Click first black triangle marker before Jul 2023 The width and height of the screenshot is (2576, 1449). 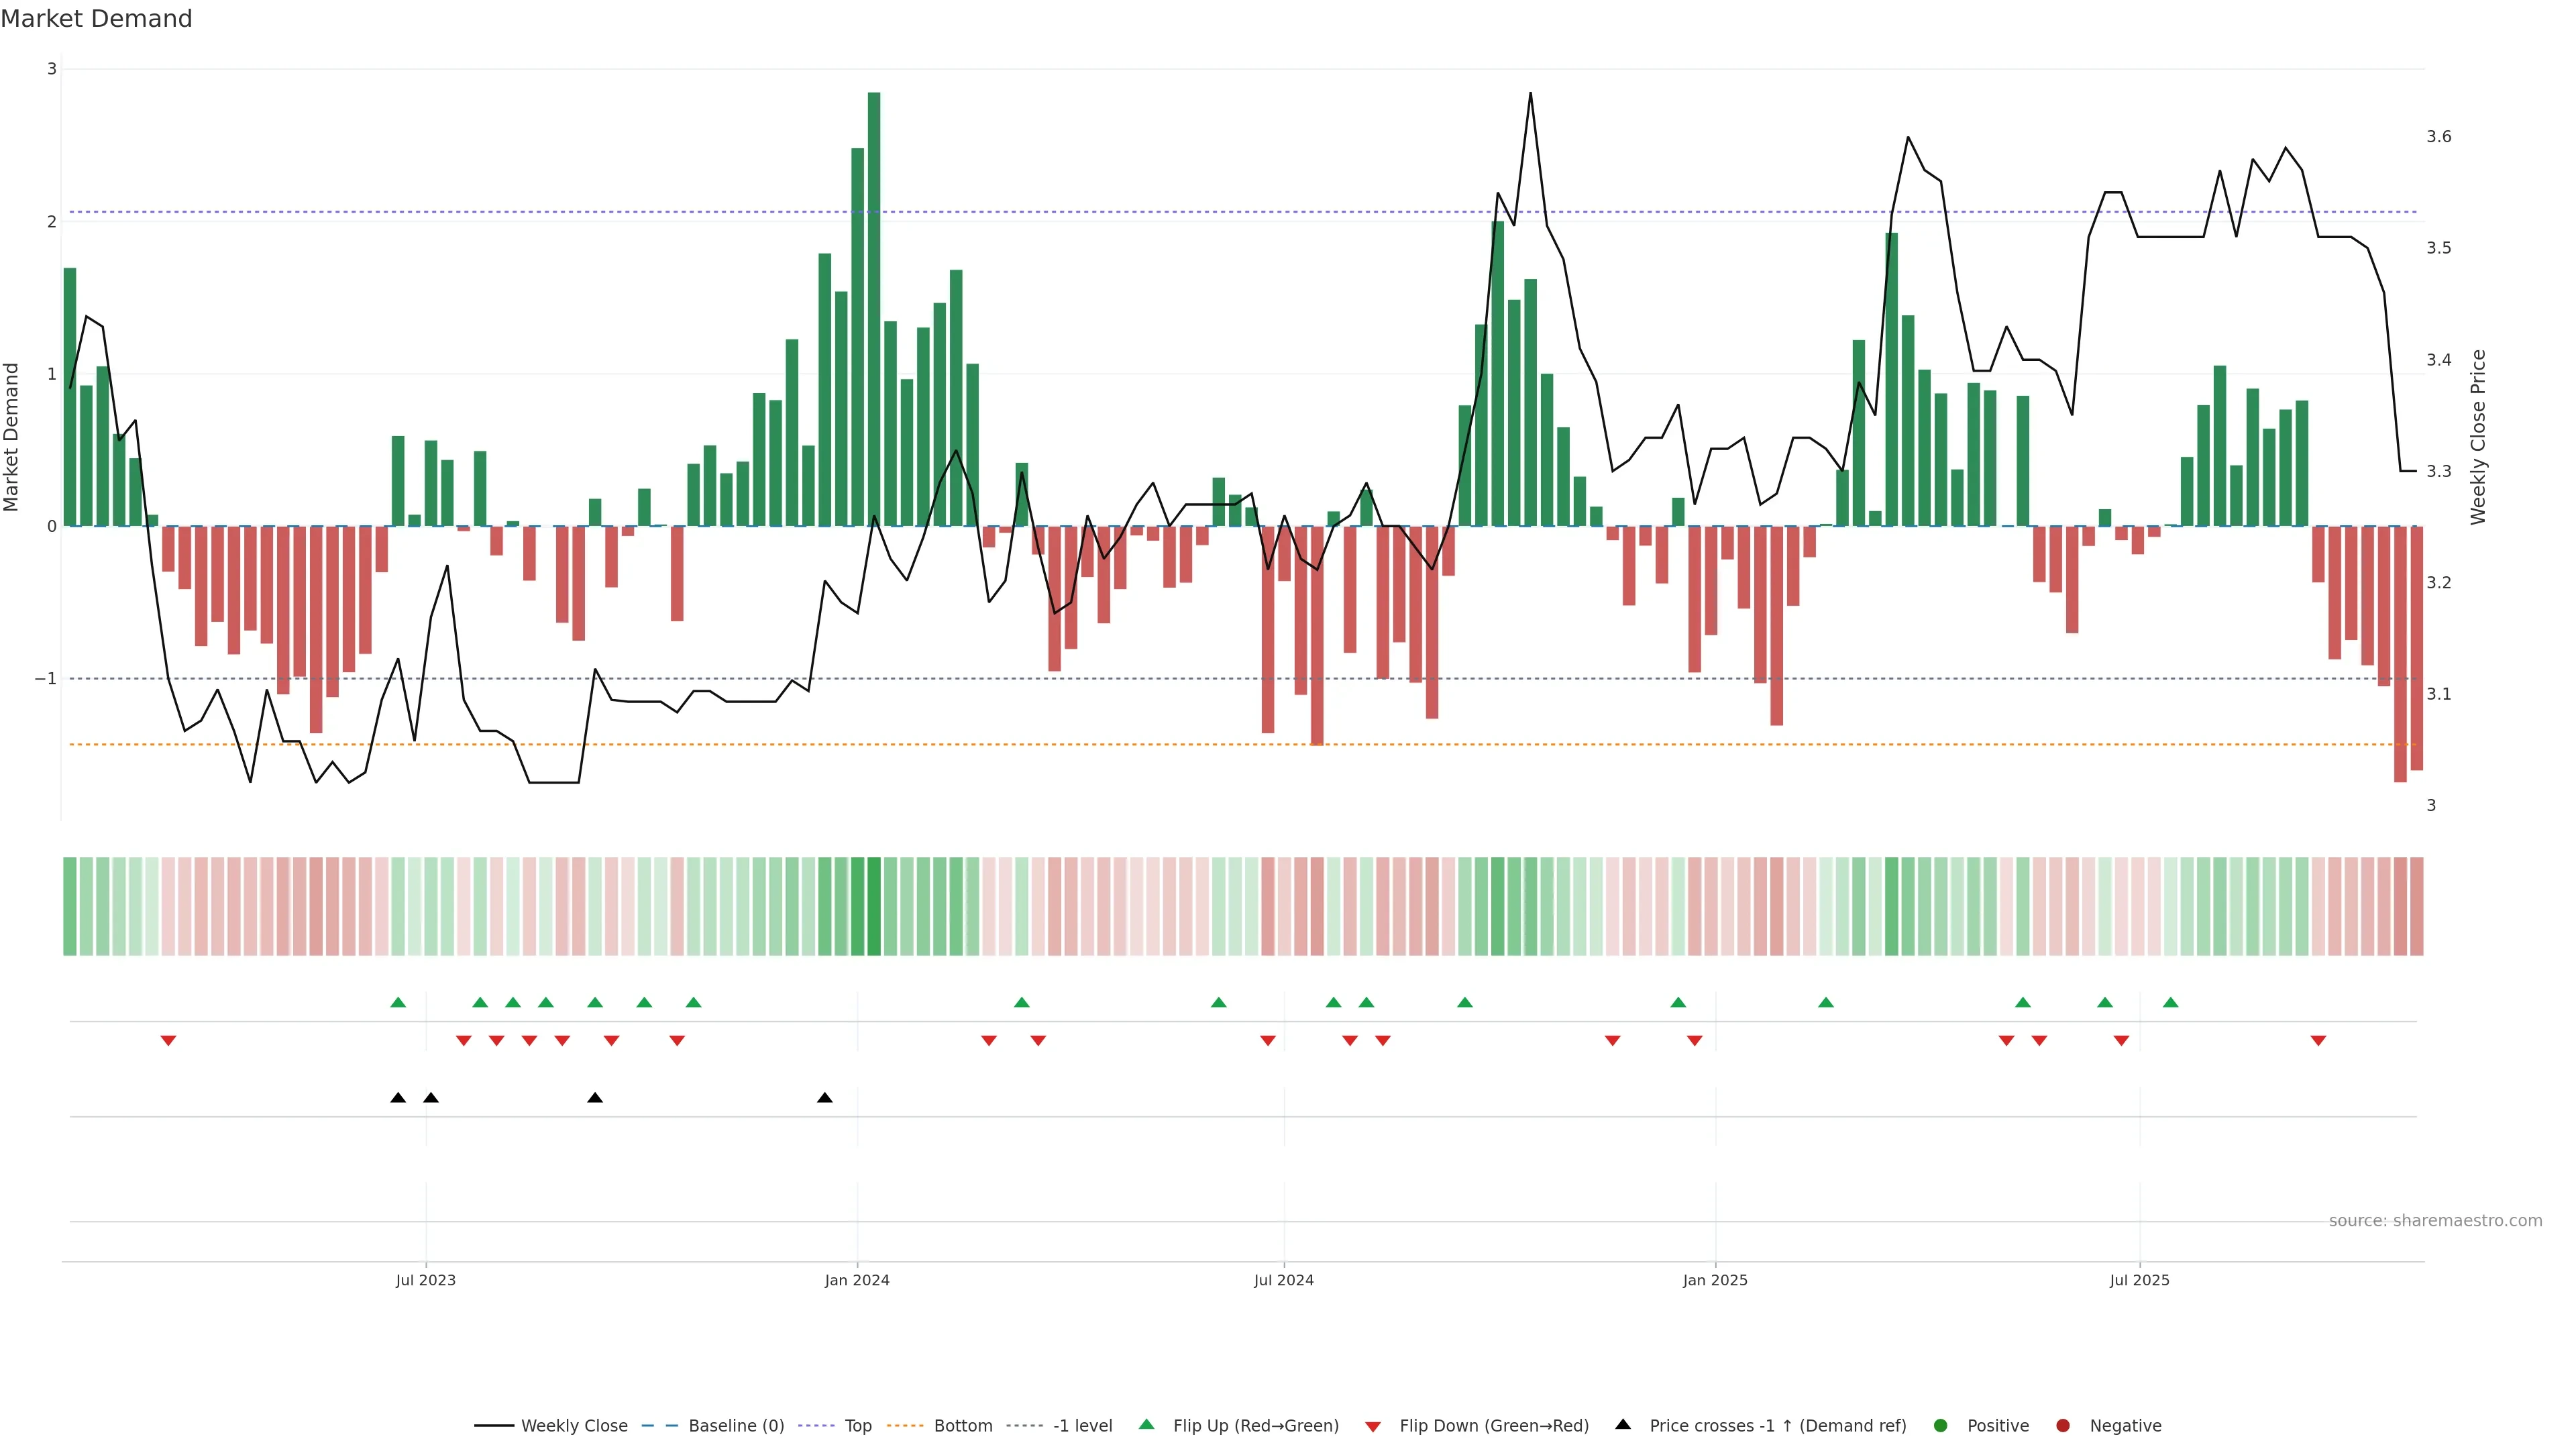tap(398, 1098)
